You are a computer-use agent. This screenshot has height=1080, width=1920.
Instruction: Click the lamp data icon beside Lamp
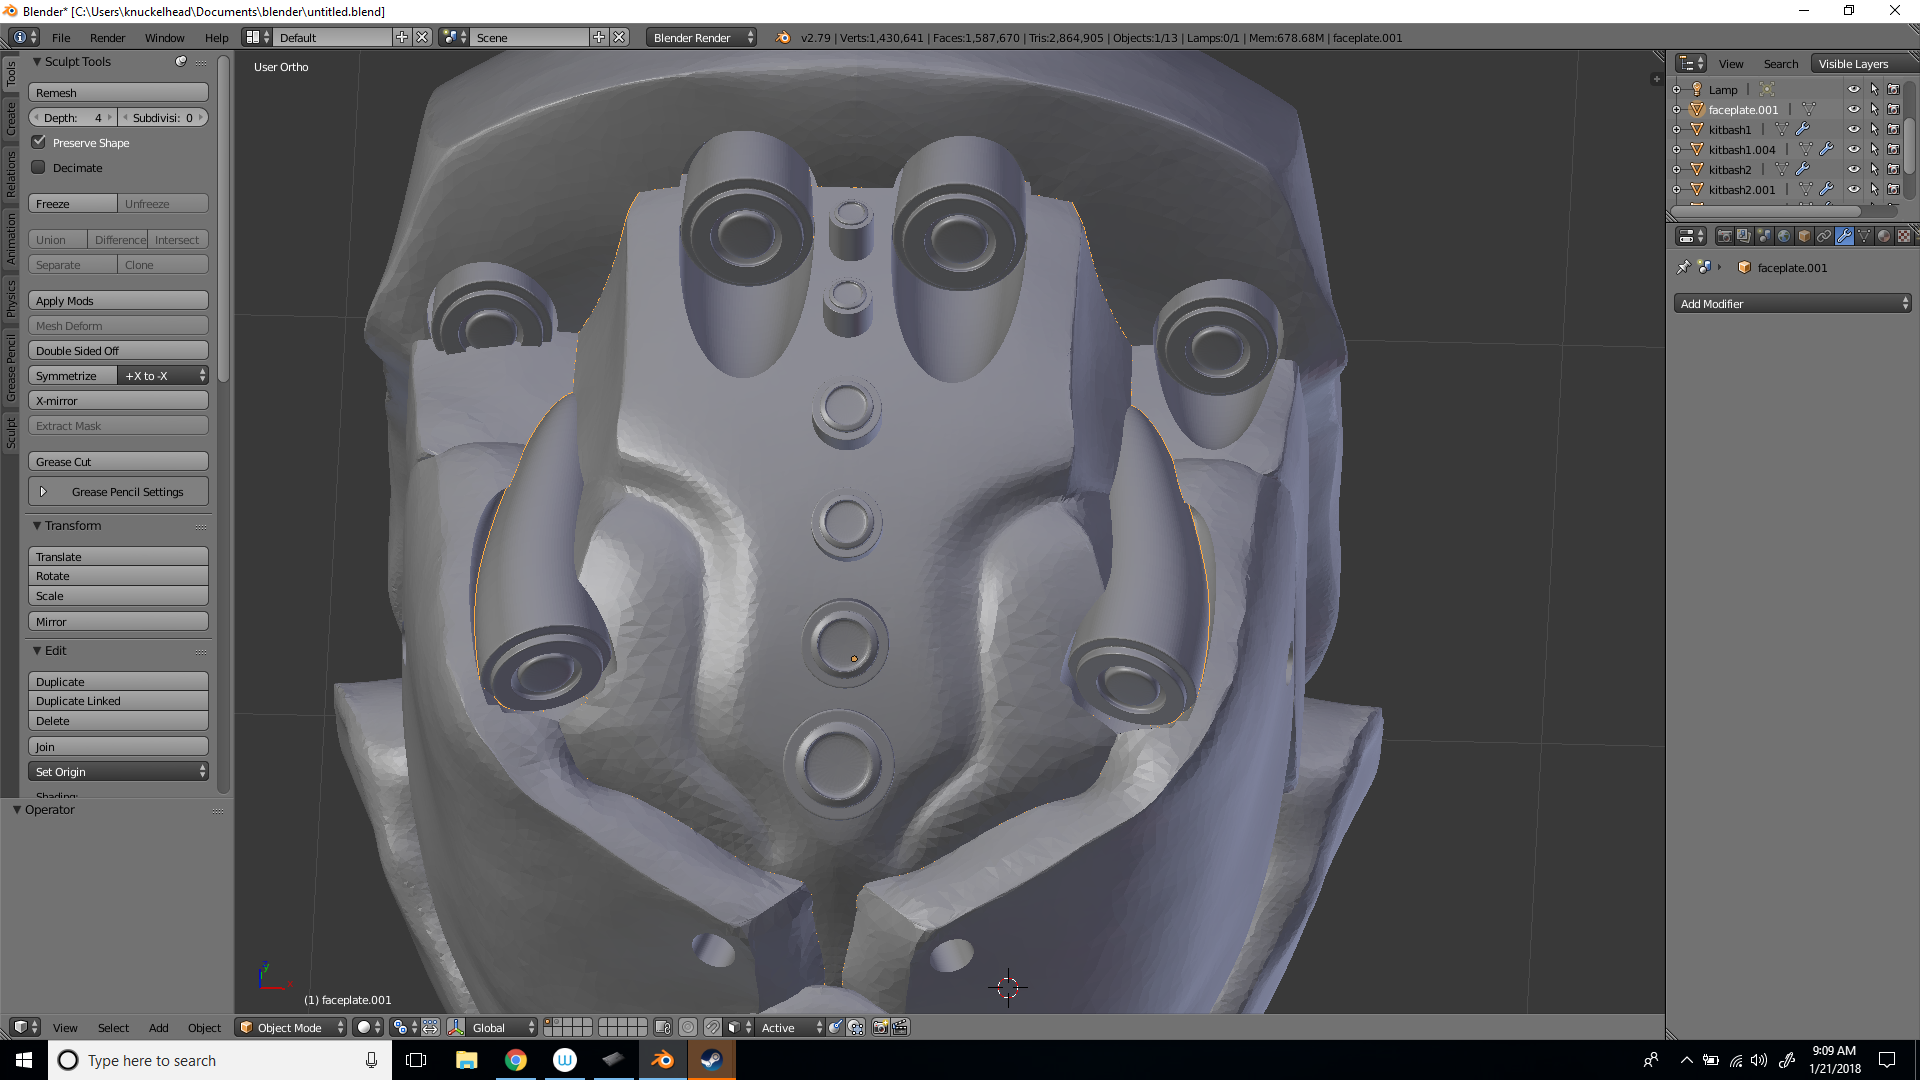point(1767,90)
